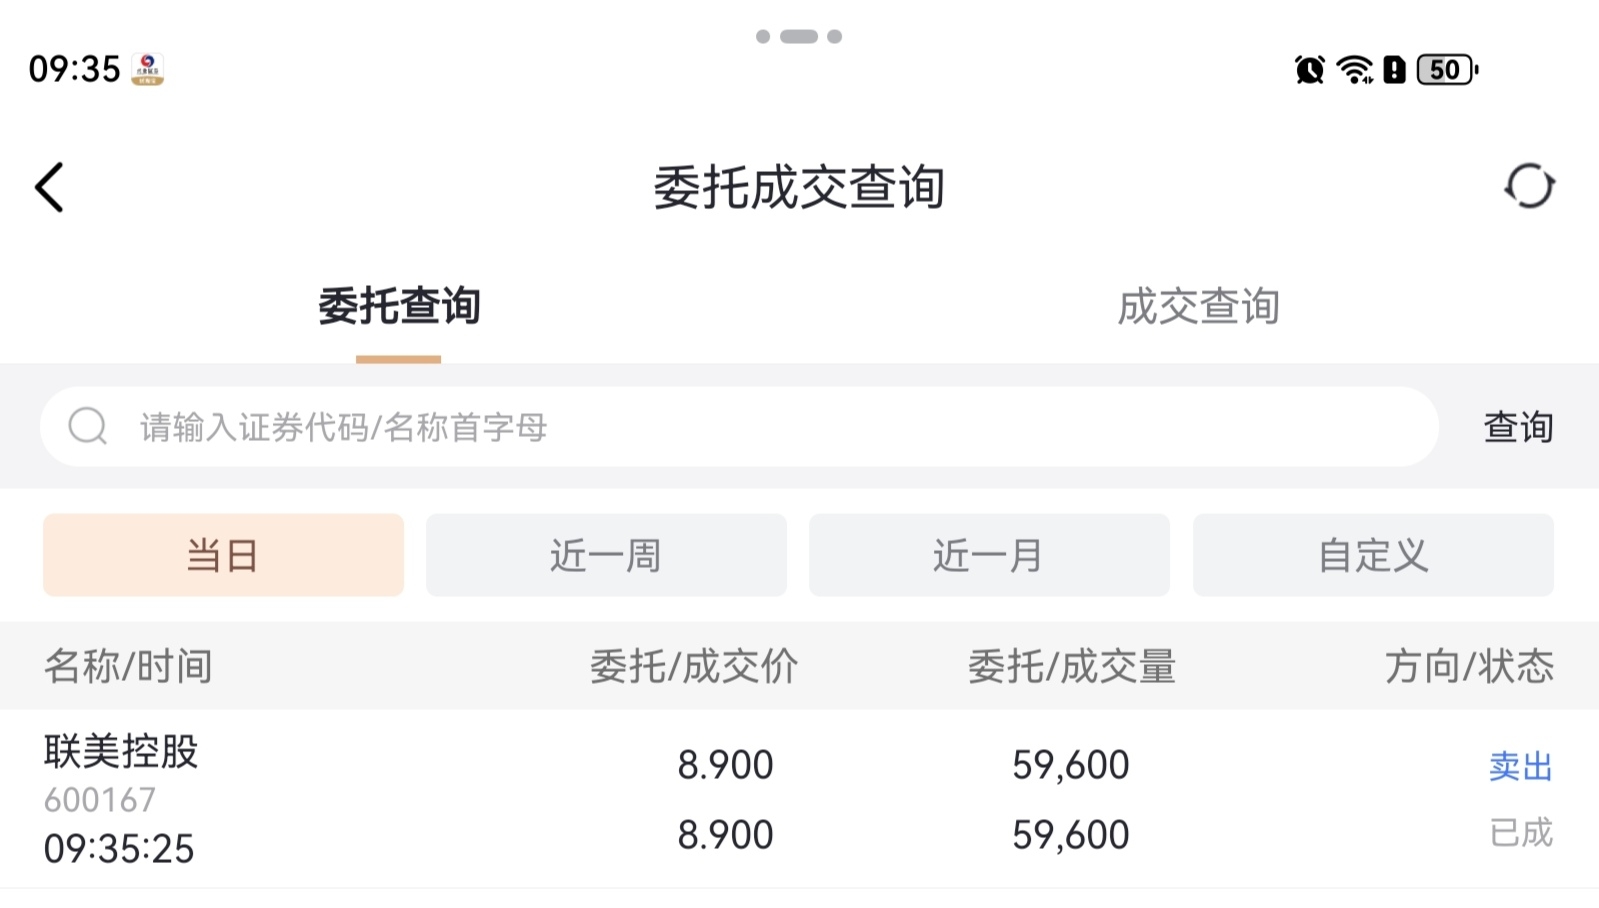Screen dimensions: 1599x908
Task: Select the 当日 date filter
Action: [x=223, y=555]
